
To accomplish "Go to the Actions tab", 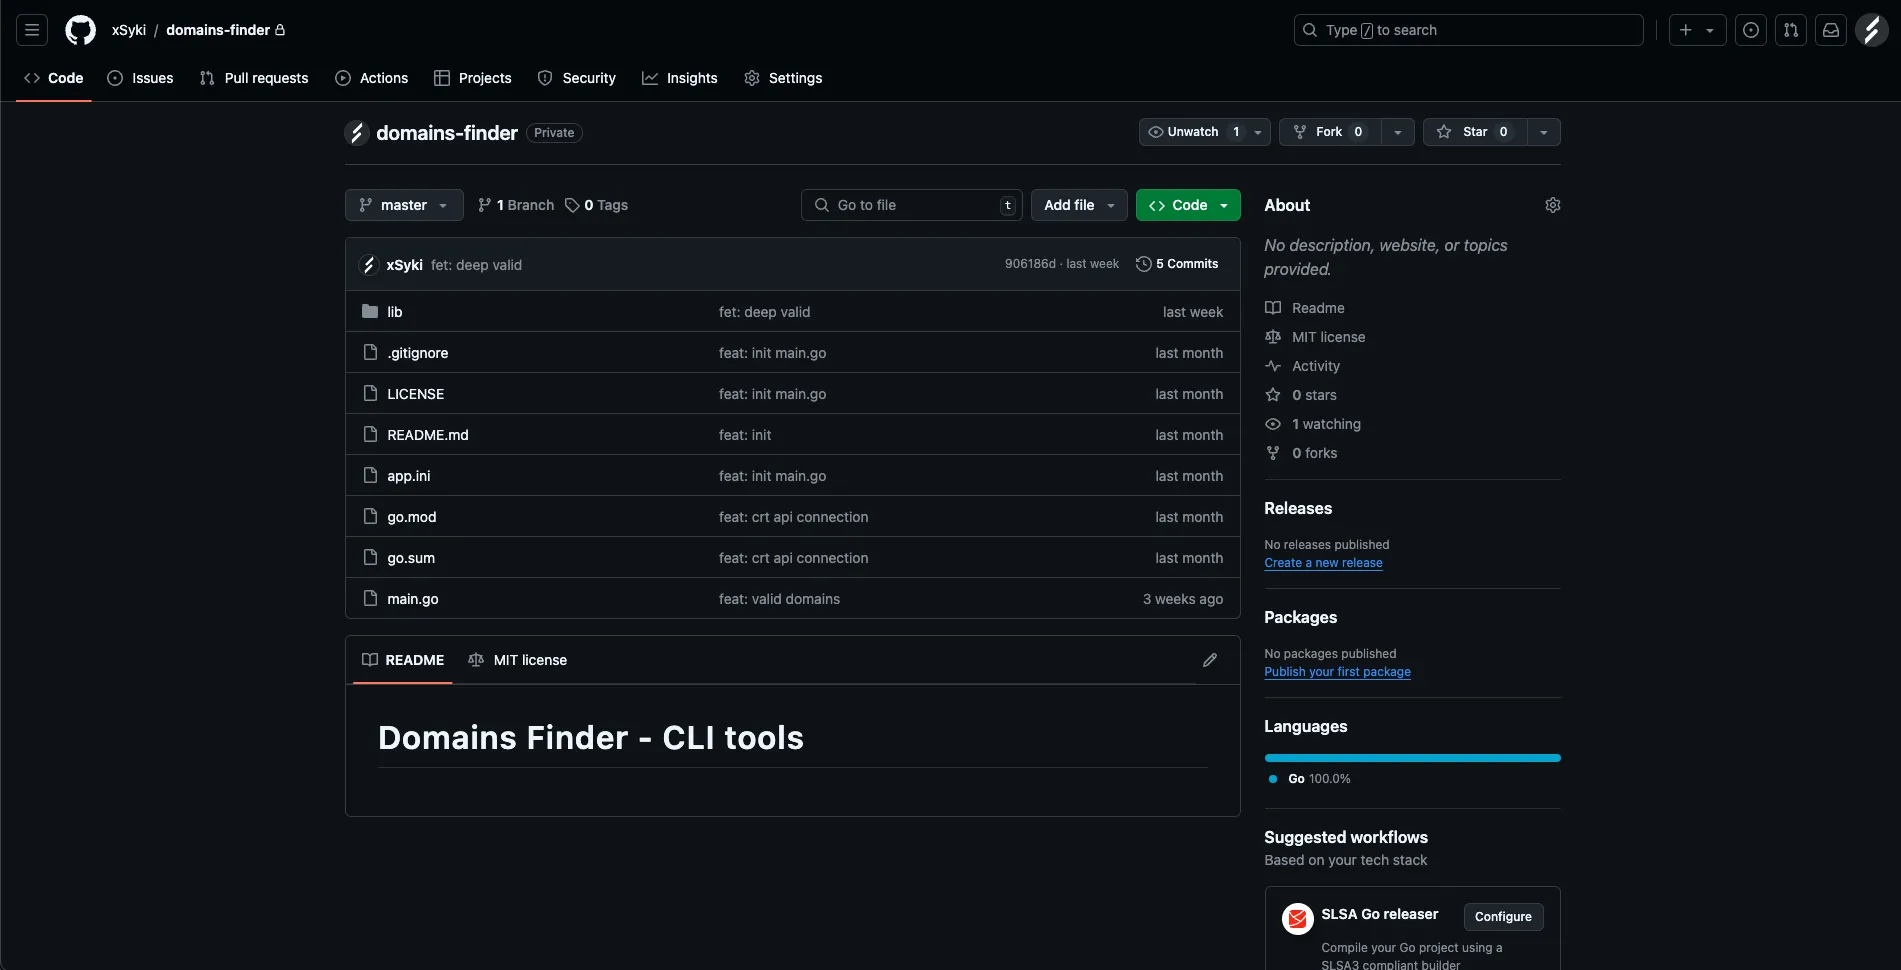I will coord(371,78).
